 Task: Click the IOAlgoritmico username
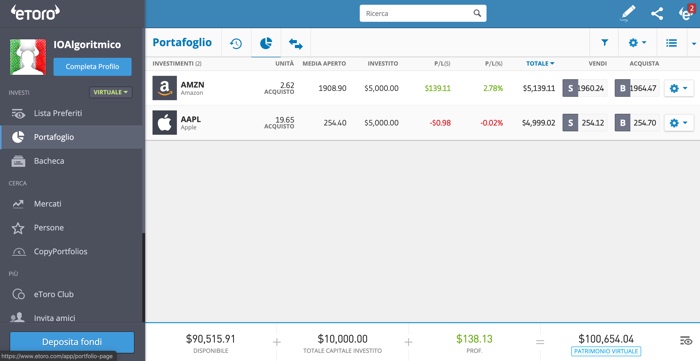click(87, 45)
